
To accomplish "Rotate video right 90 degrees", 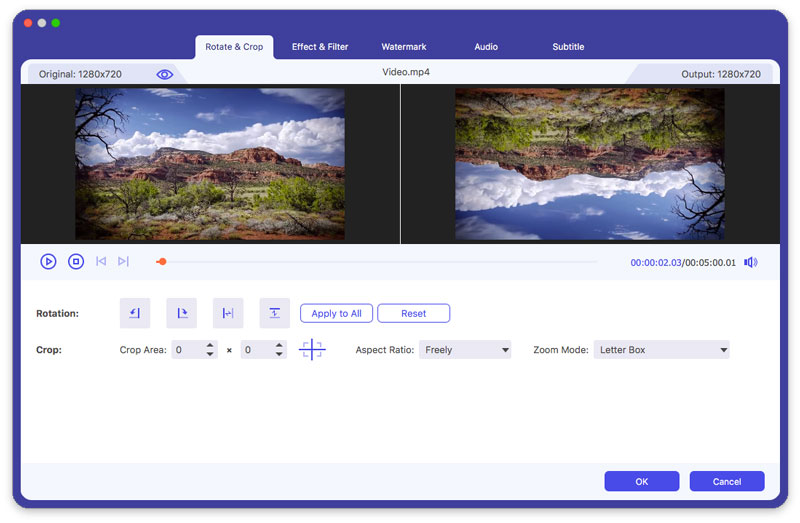I will pyautogui.click(x=182, y=313).
